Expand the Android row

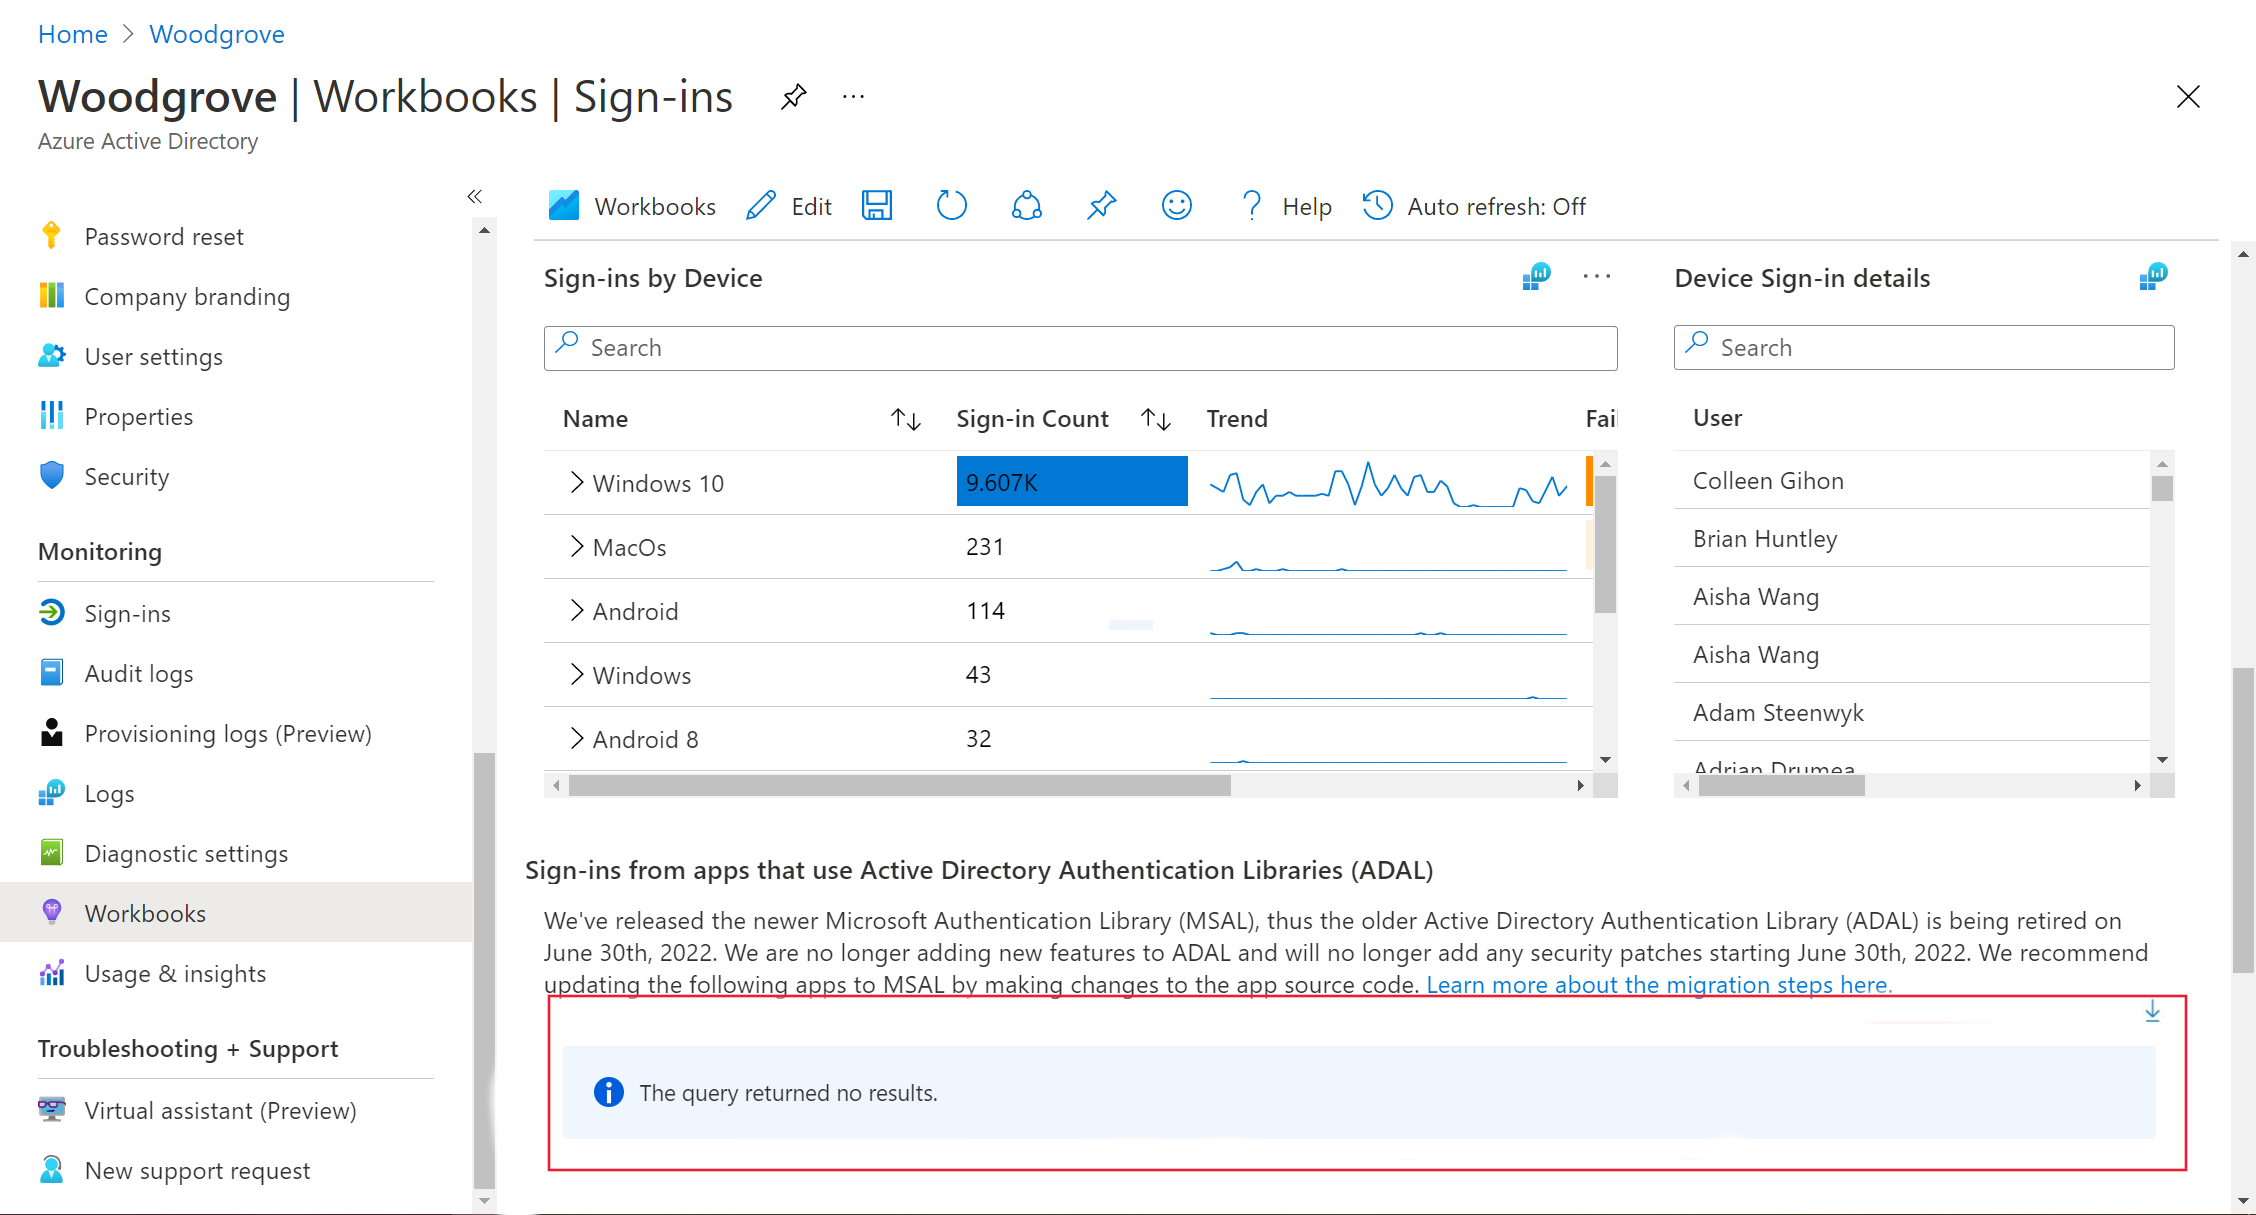point(576,610)
